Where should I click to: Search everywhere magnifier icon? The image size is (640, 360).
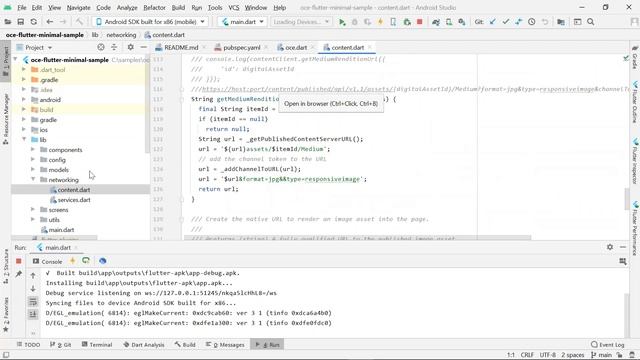pos(591,22)
